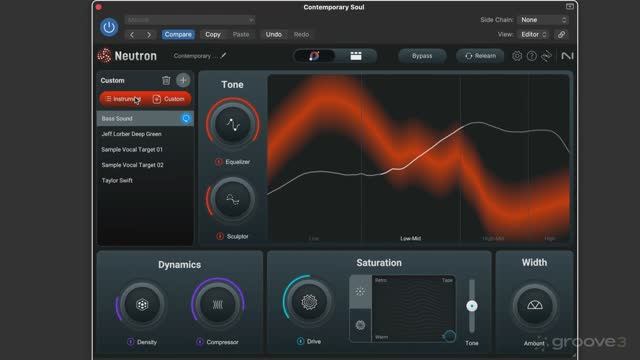The image size is (640, 360).
Task: Click the window expand icon top right
Action: pos(570,7)
